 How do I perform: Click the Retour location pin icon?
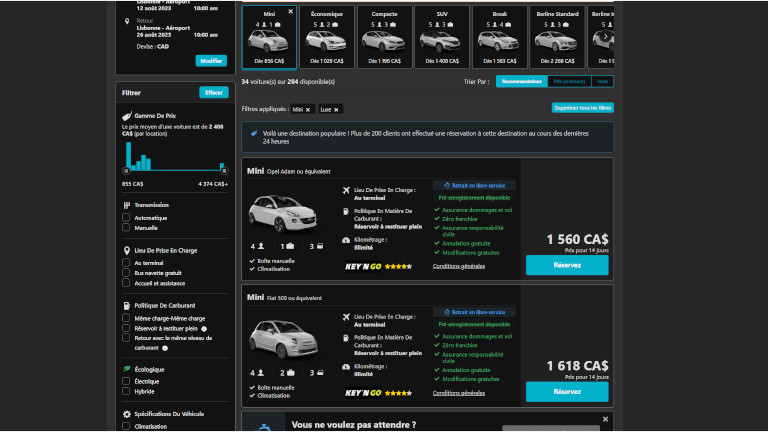(x=127, y=21)
